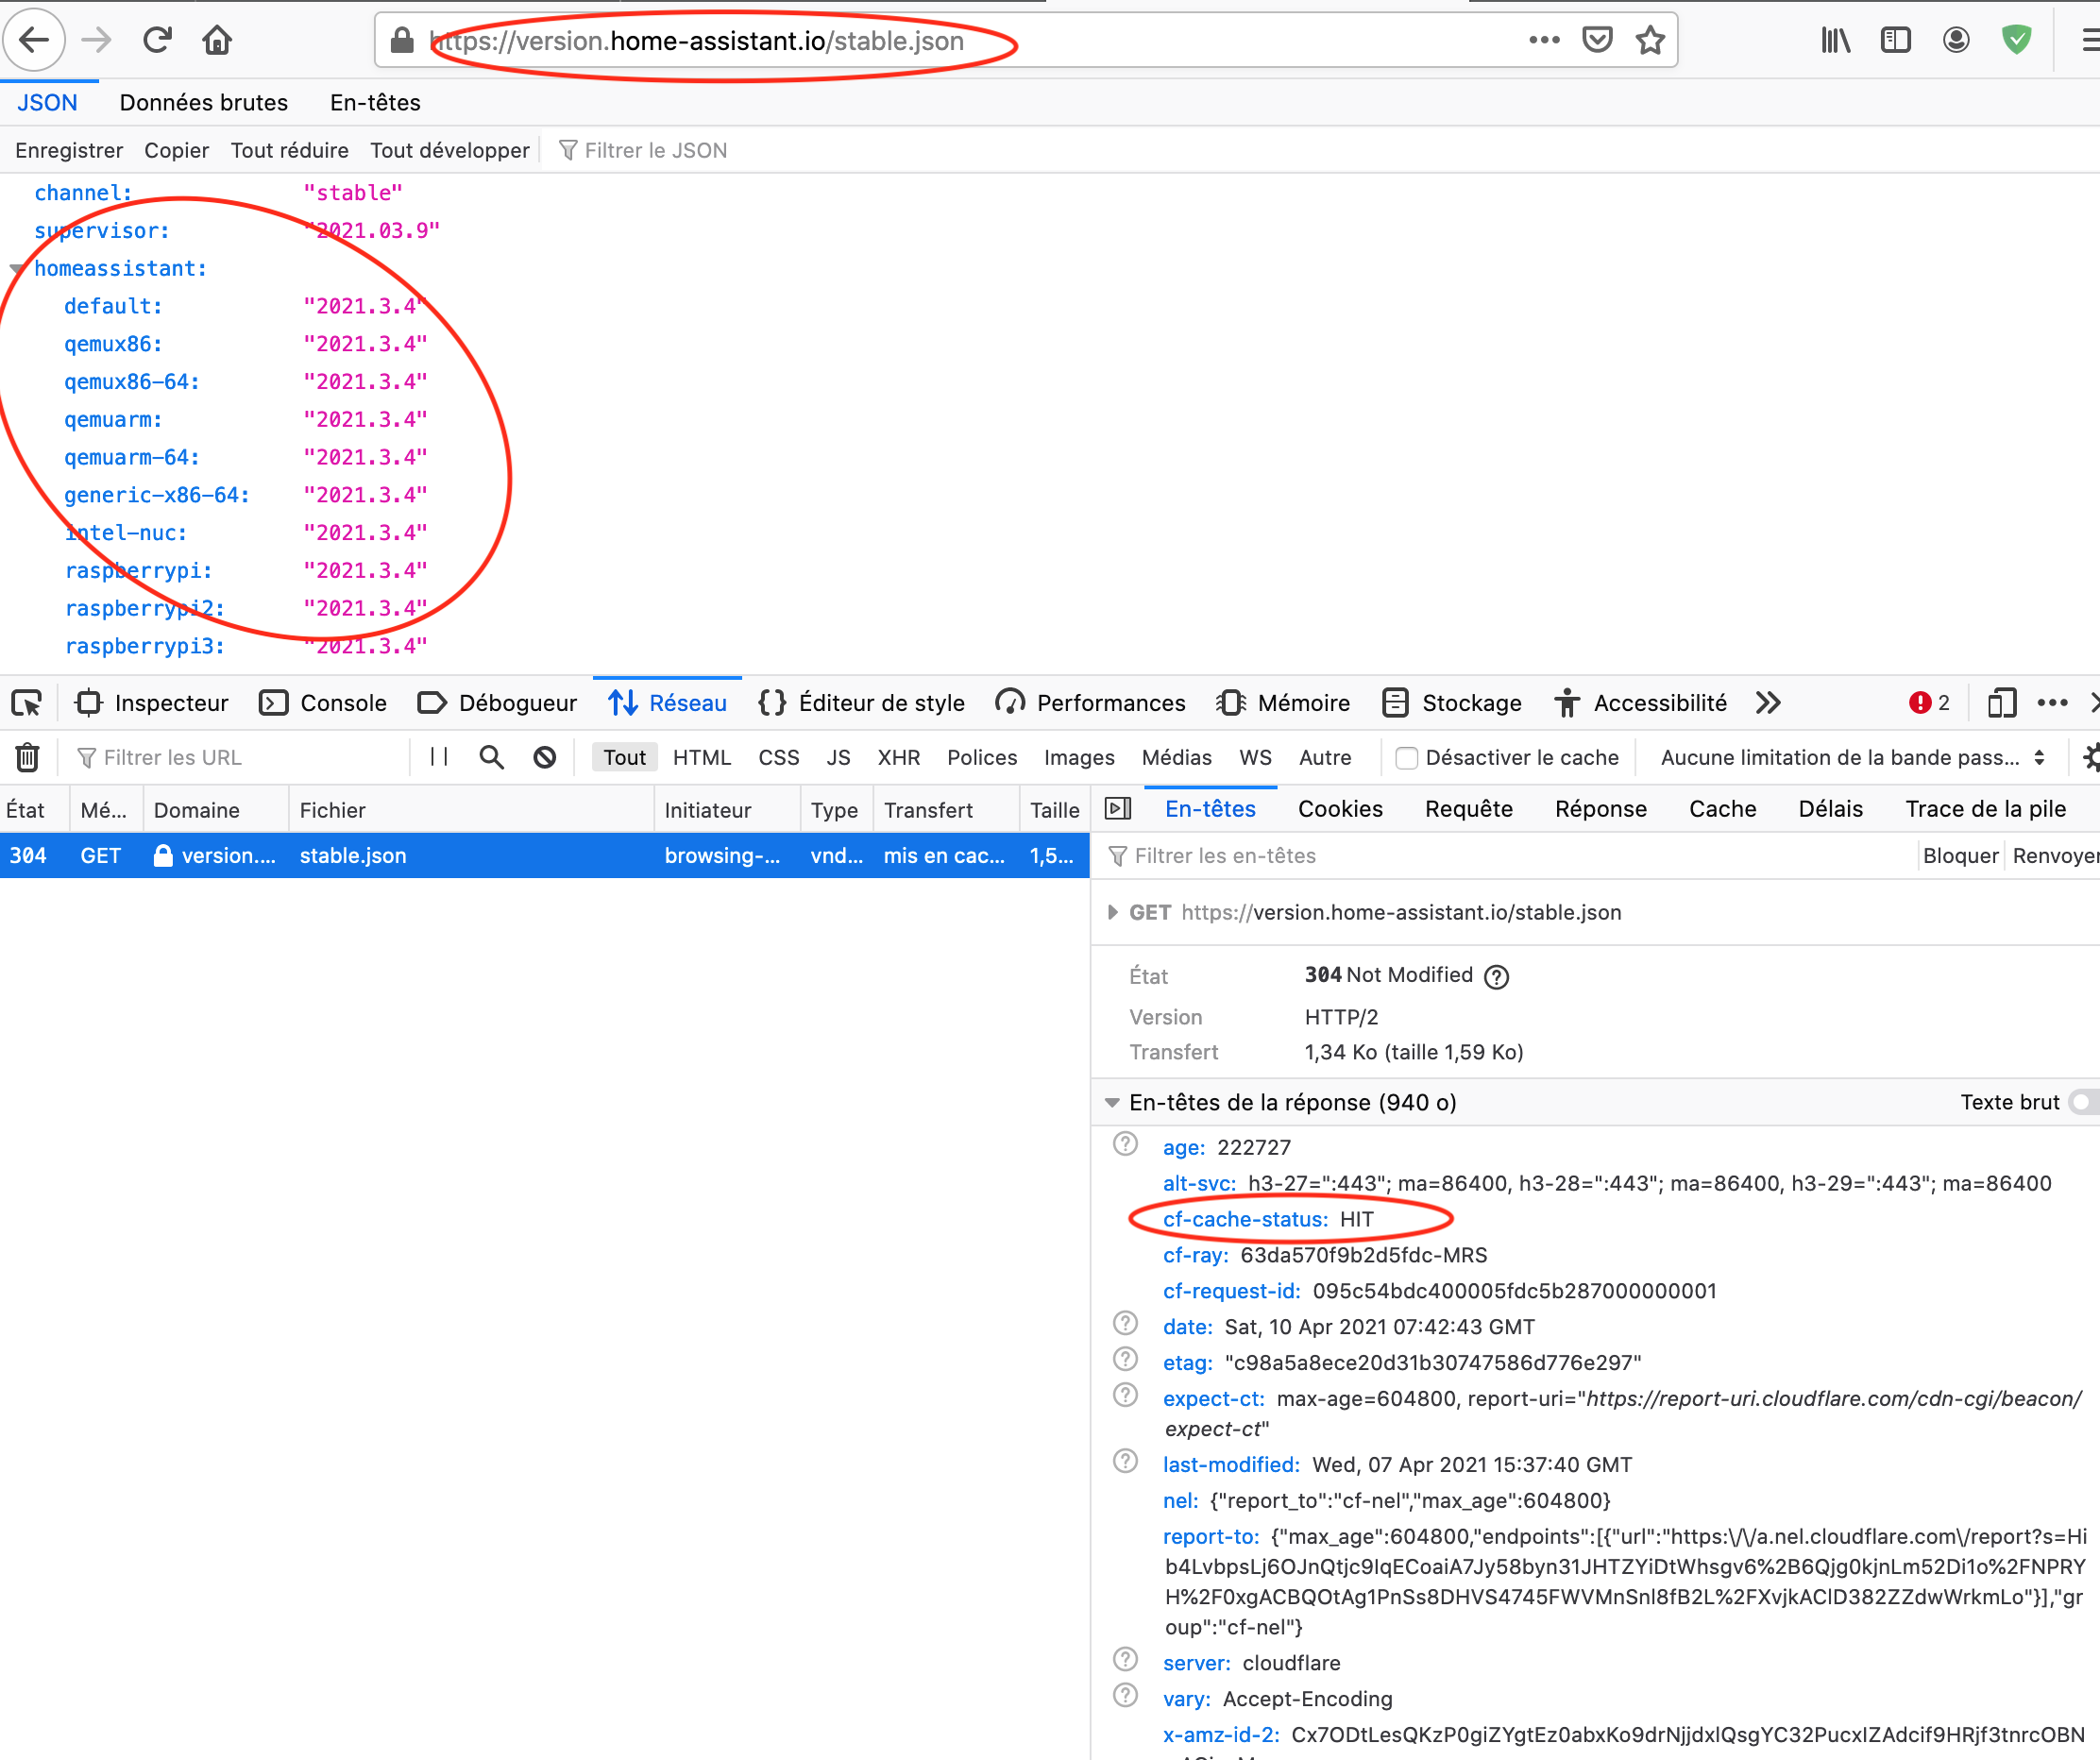Viewport: 2100px width, 1760px height.
Task: Bookmark this page with the star icon
Action: pyautogui.click(x=1650, y=40)
